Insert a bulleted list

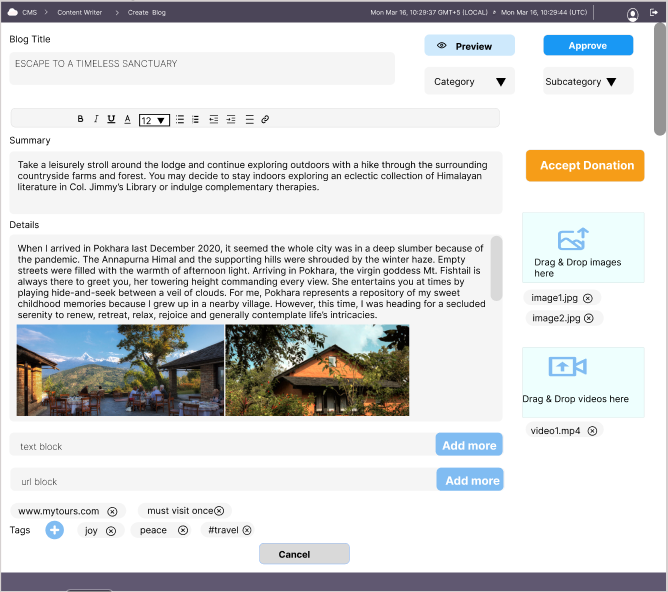tap(180, 119)
